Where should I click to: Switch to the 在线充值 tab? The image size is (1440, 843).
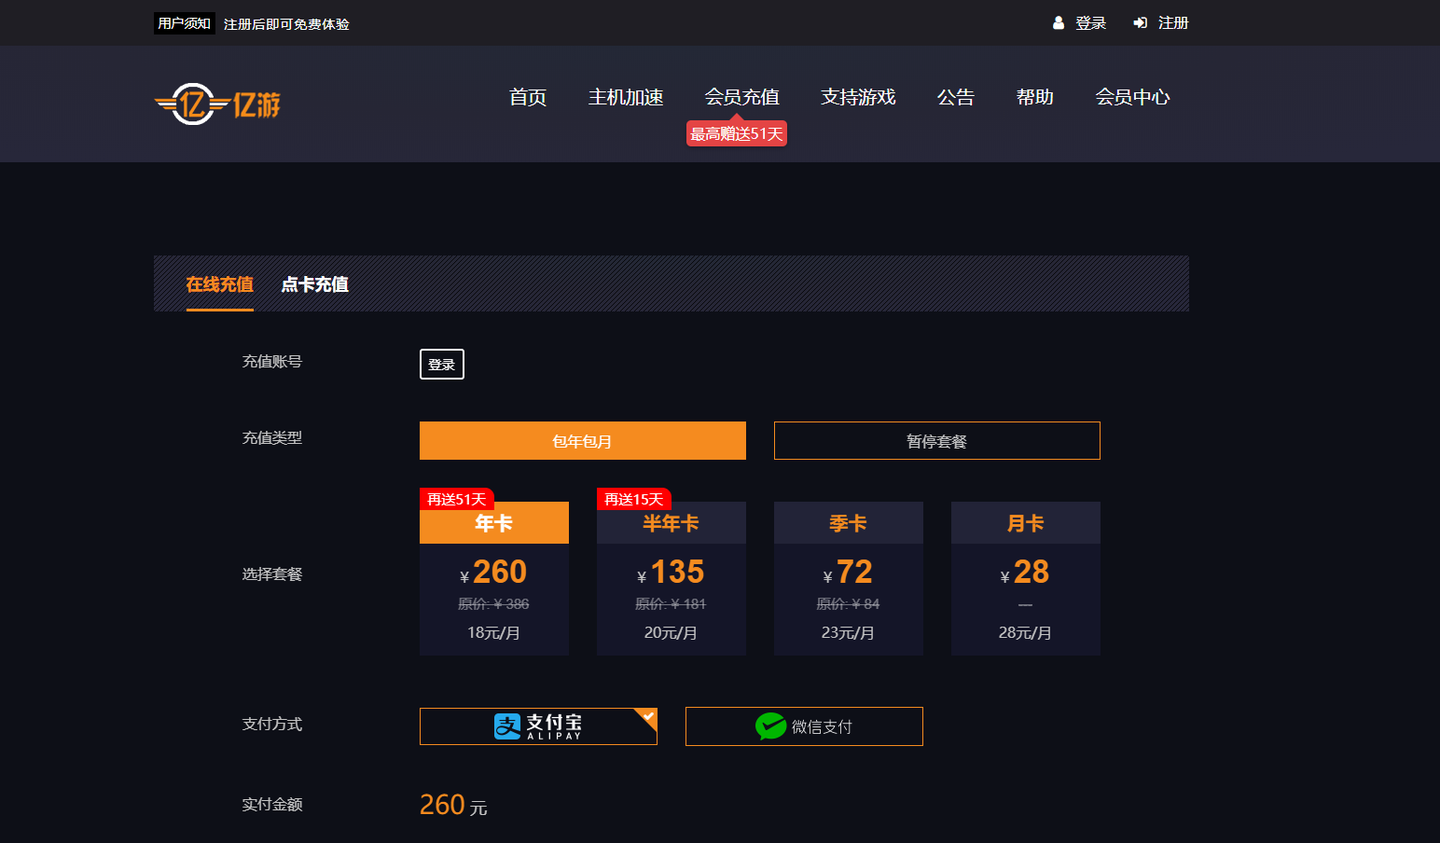pyautogui.click(x=220, y=284)
